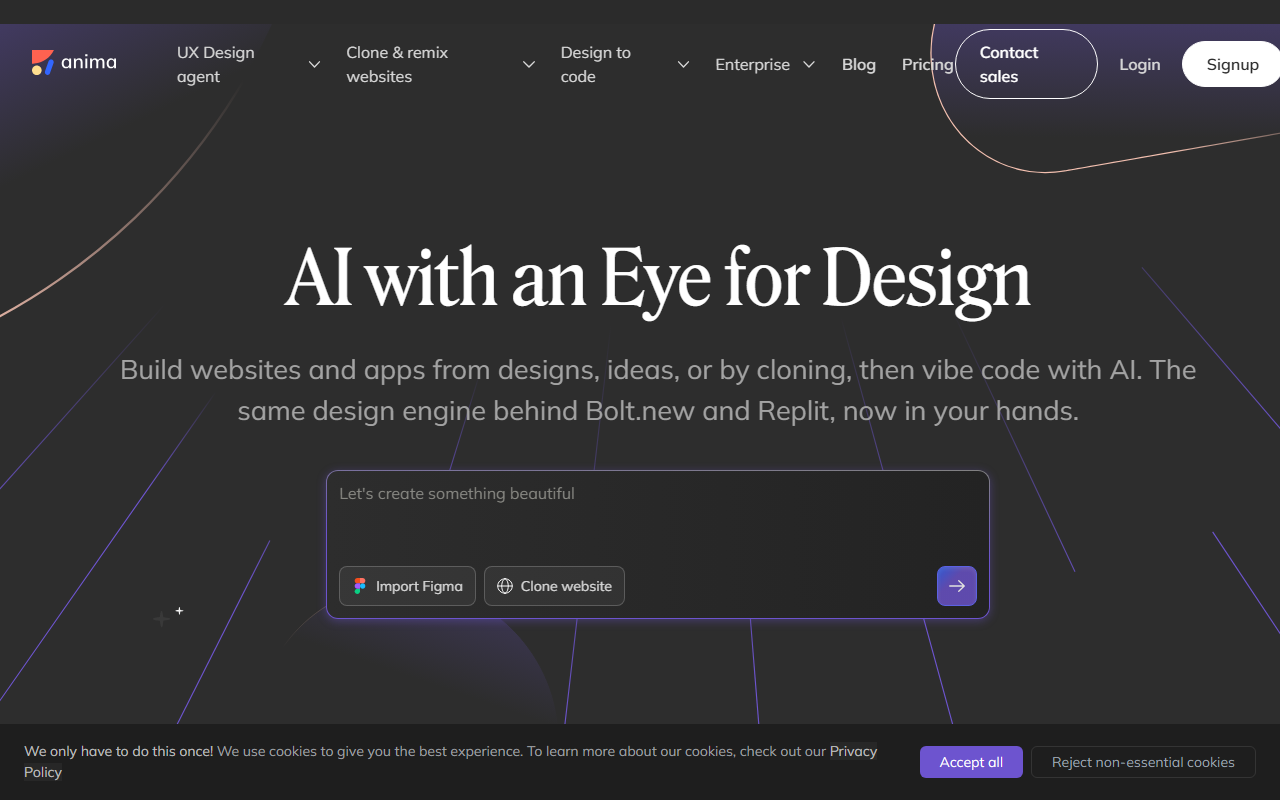Viewport: 1280px width, 800px height.
Task: Click the 'AI with an Eye for Design' heading
Action: point(657,279)
